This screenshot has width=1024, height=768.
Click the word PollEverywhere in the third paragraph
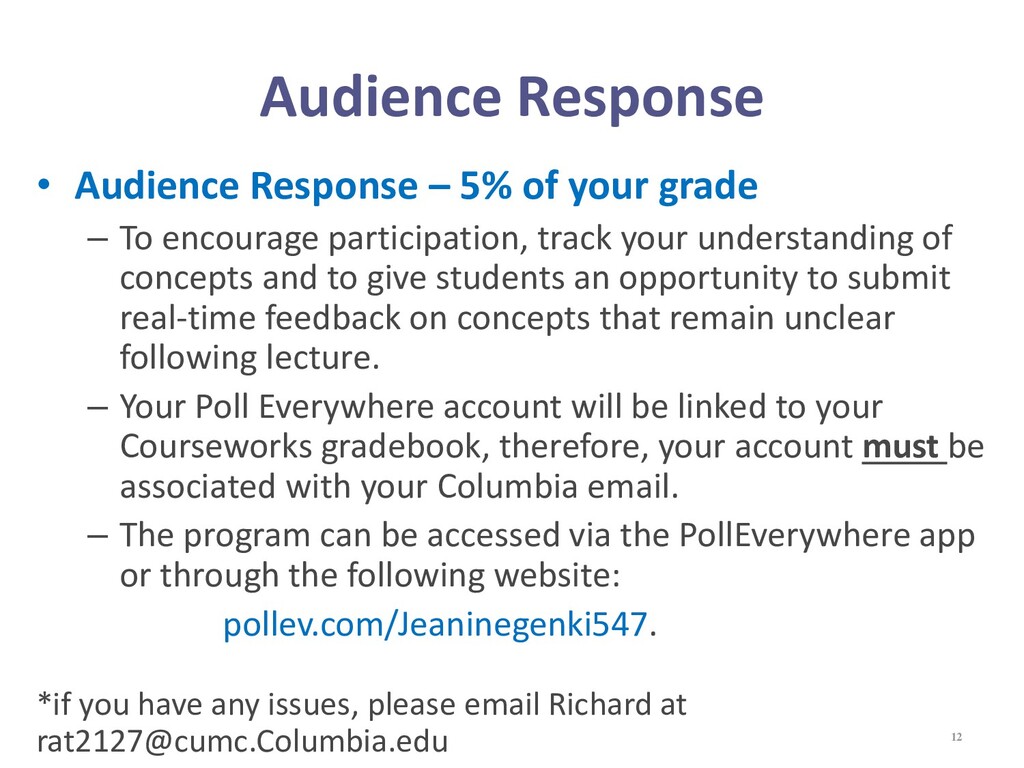click(x=793, y=536)
